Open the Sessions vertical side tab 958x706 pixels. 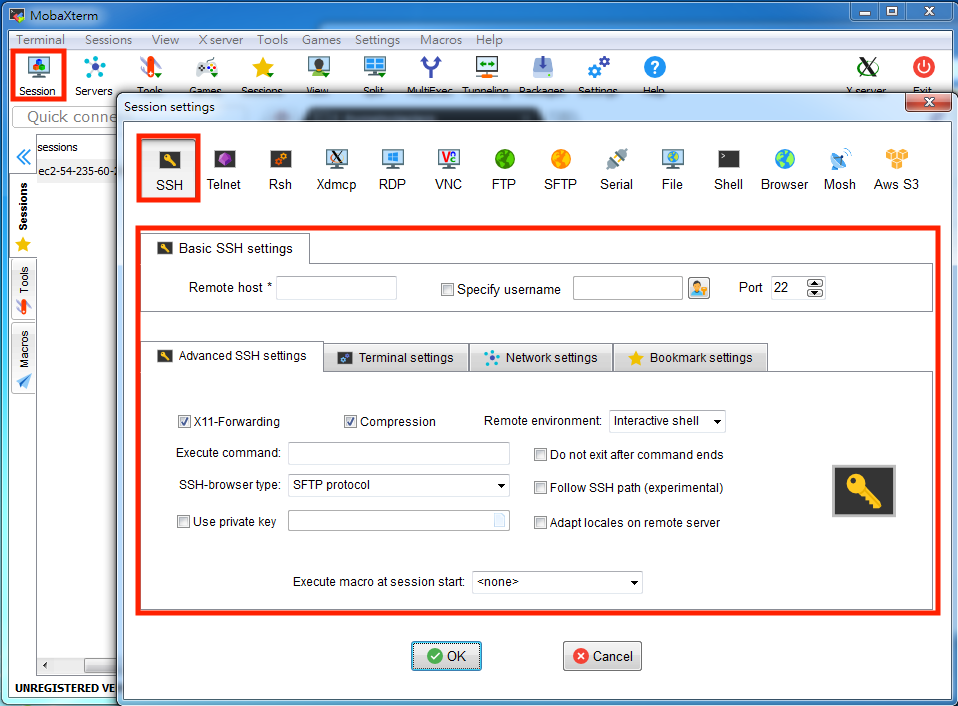coord(23,215)
